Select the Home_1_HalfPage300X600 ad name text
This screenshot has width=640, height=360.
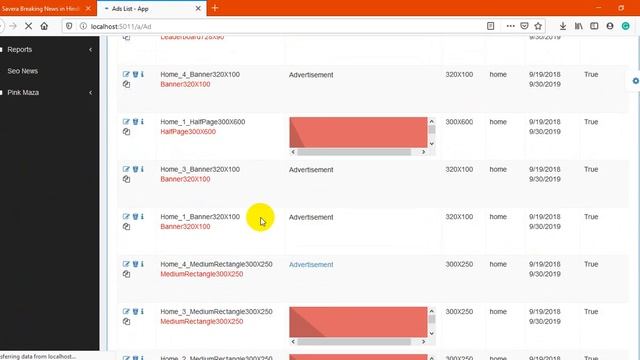tap(202, 122)
